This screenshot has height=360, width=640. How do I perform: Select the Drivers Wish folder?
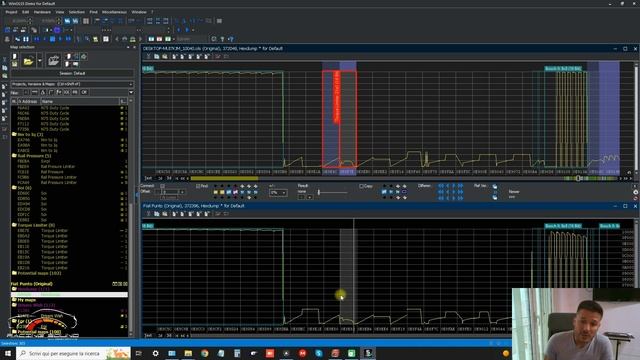33,305
